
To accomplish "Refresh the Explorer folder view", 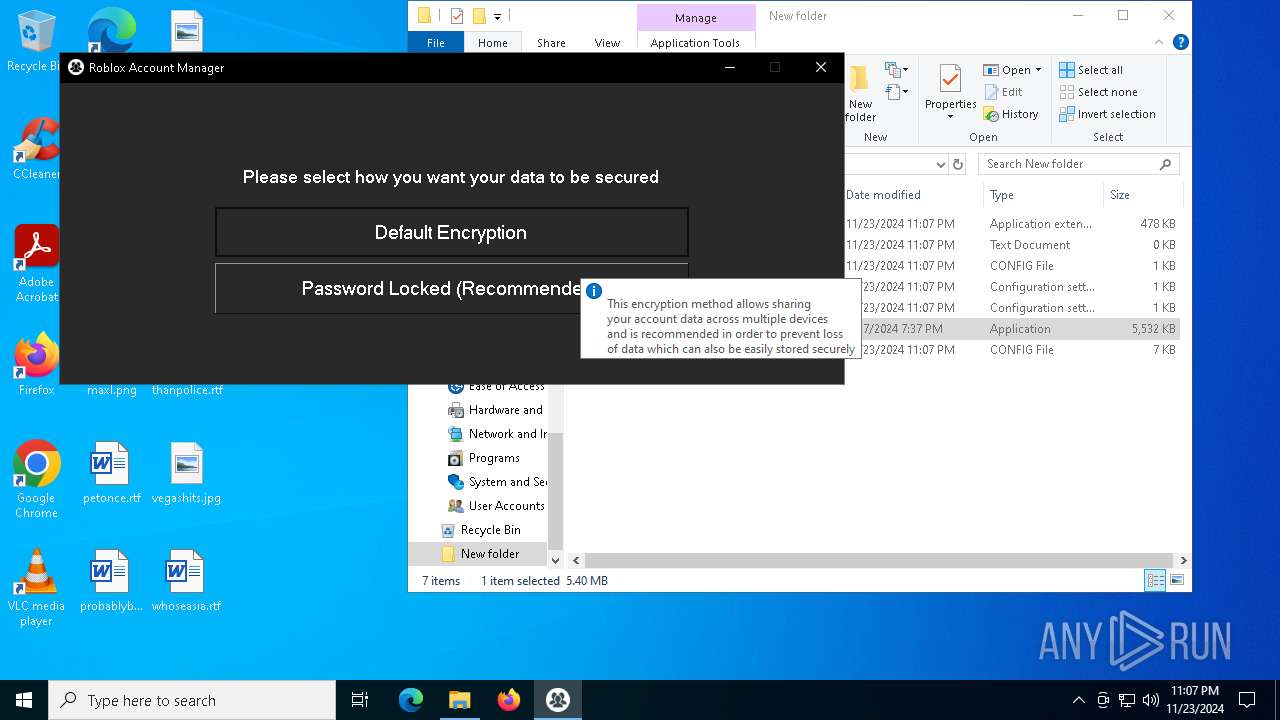I will coord(958,164).
